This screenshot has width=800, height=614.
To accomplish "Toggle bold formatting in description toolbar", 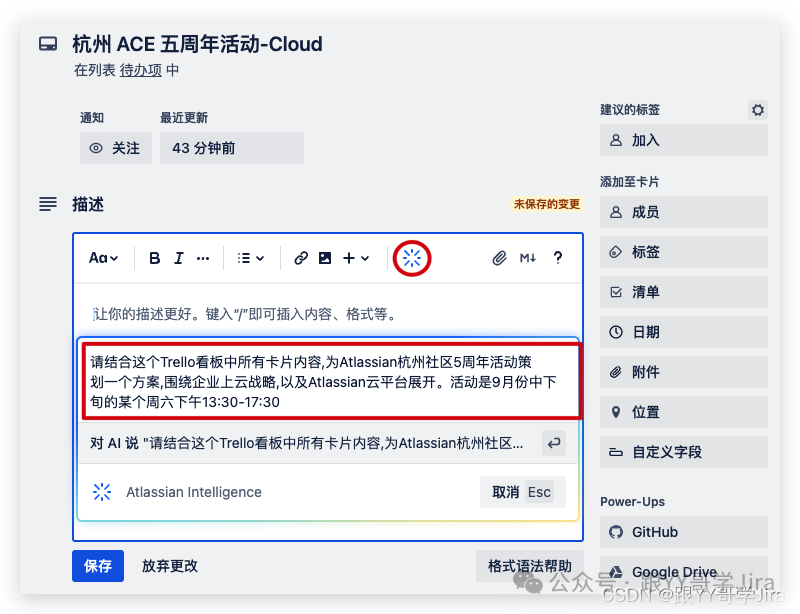I will pos(154,258).
